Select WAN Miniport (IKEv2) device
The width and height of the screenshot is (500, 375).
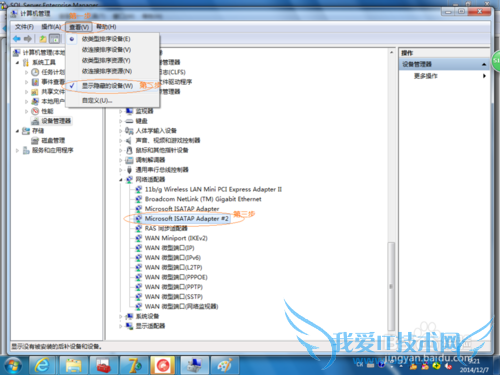point(176,238)
